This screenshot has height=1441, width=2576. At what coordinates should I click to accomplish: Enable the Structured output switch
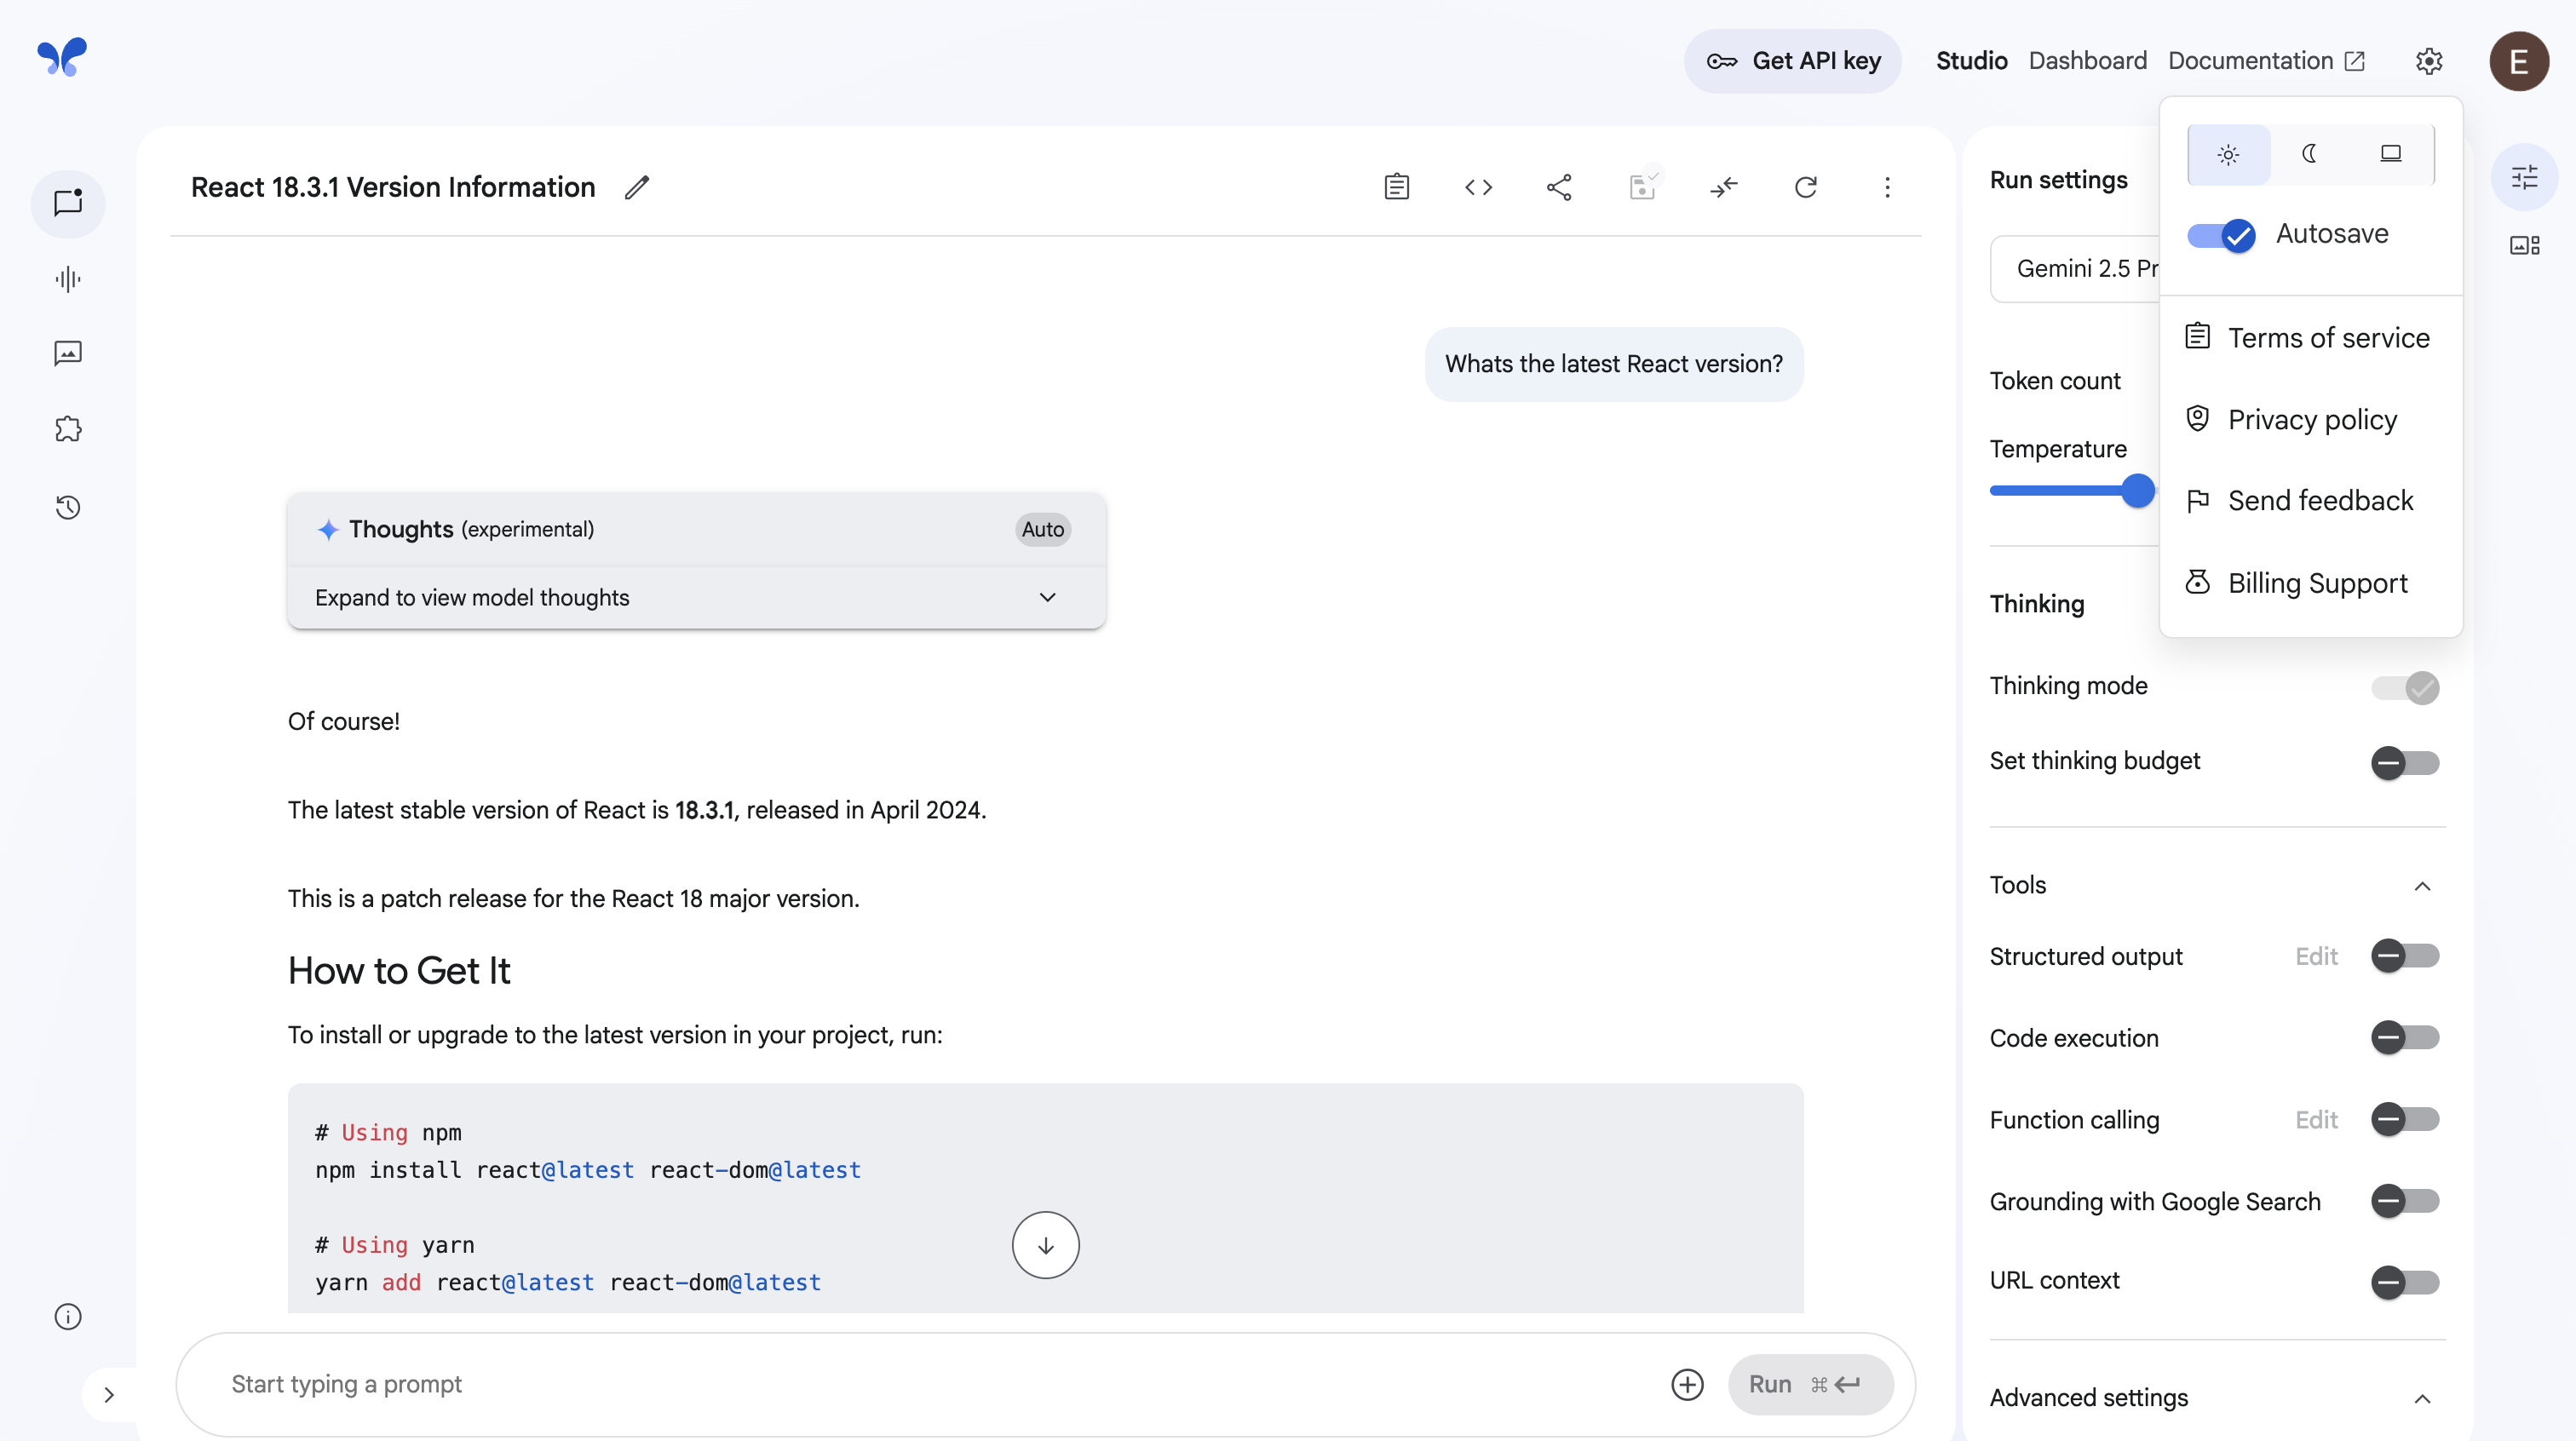2405,956
